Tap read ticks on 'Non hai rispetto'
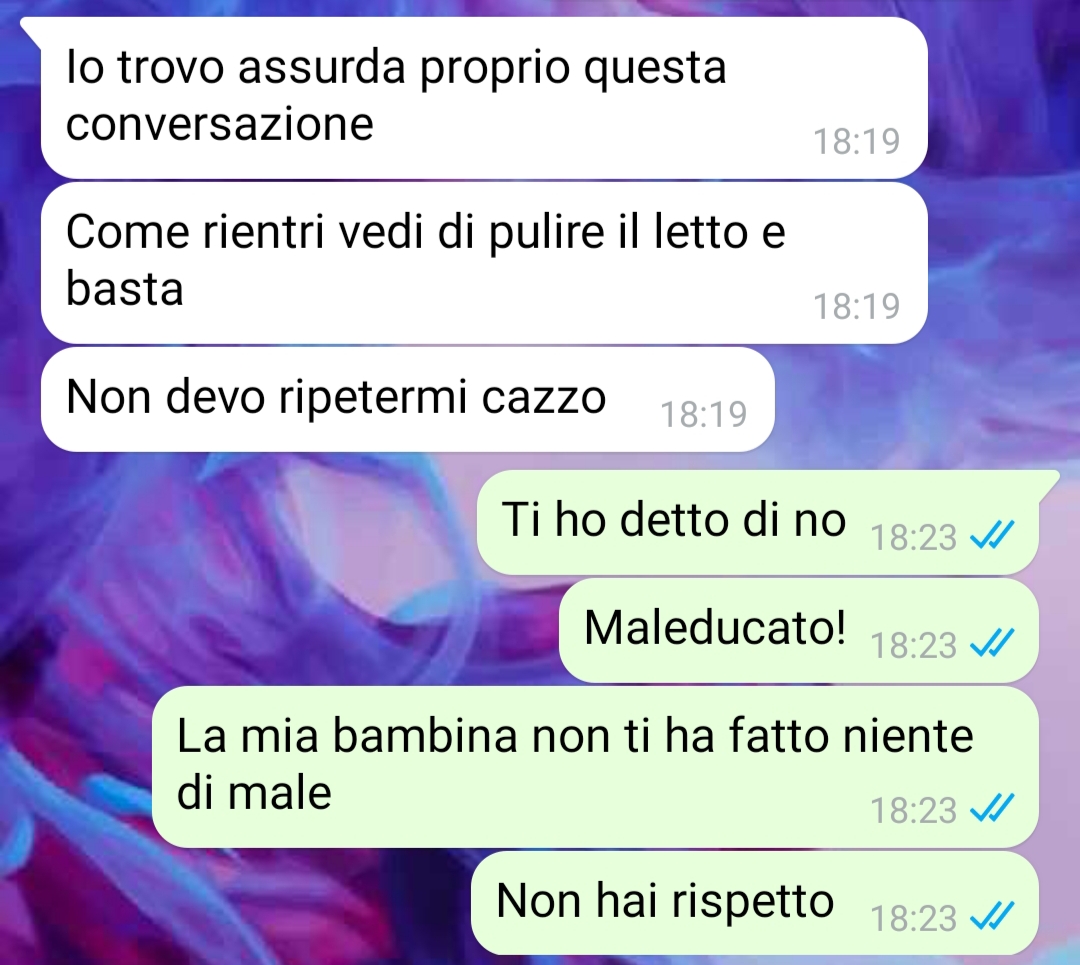 pos(992,917)
